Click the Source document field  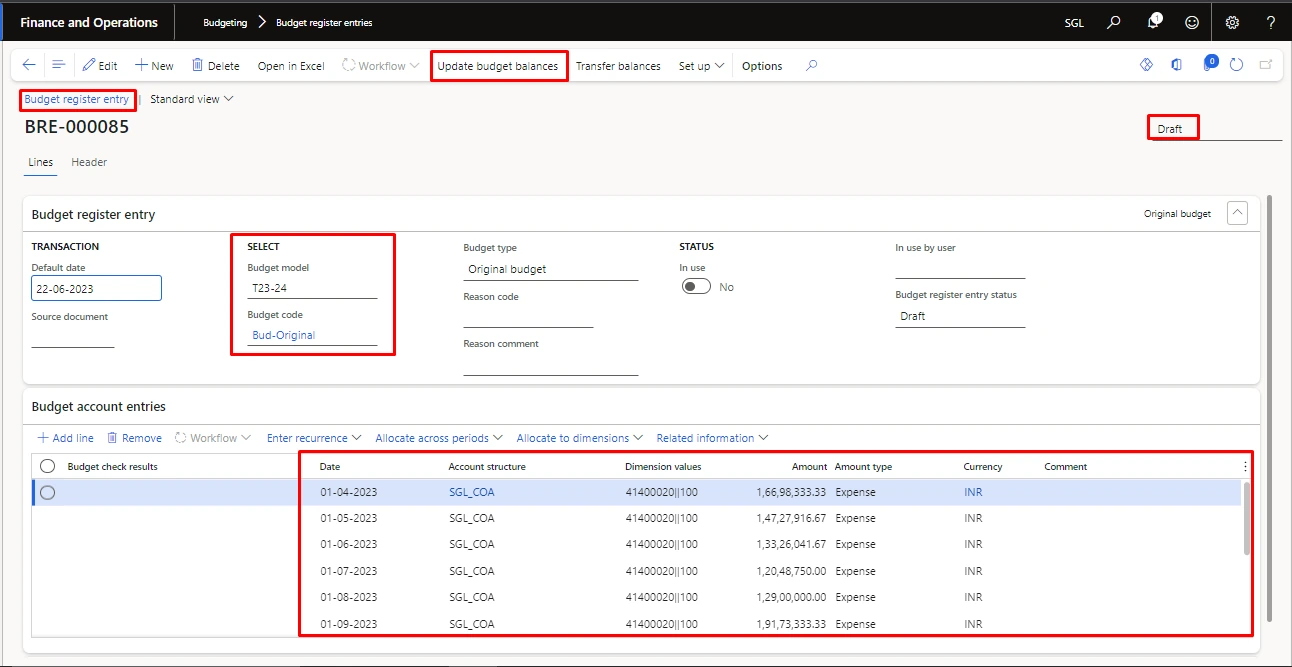[73, 336]
